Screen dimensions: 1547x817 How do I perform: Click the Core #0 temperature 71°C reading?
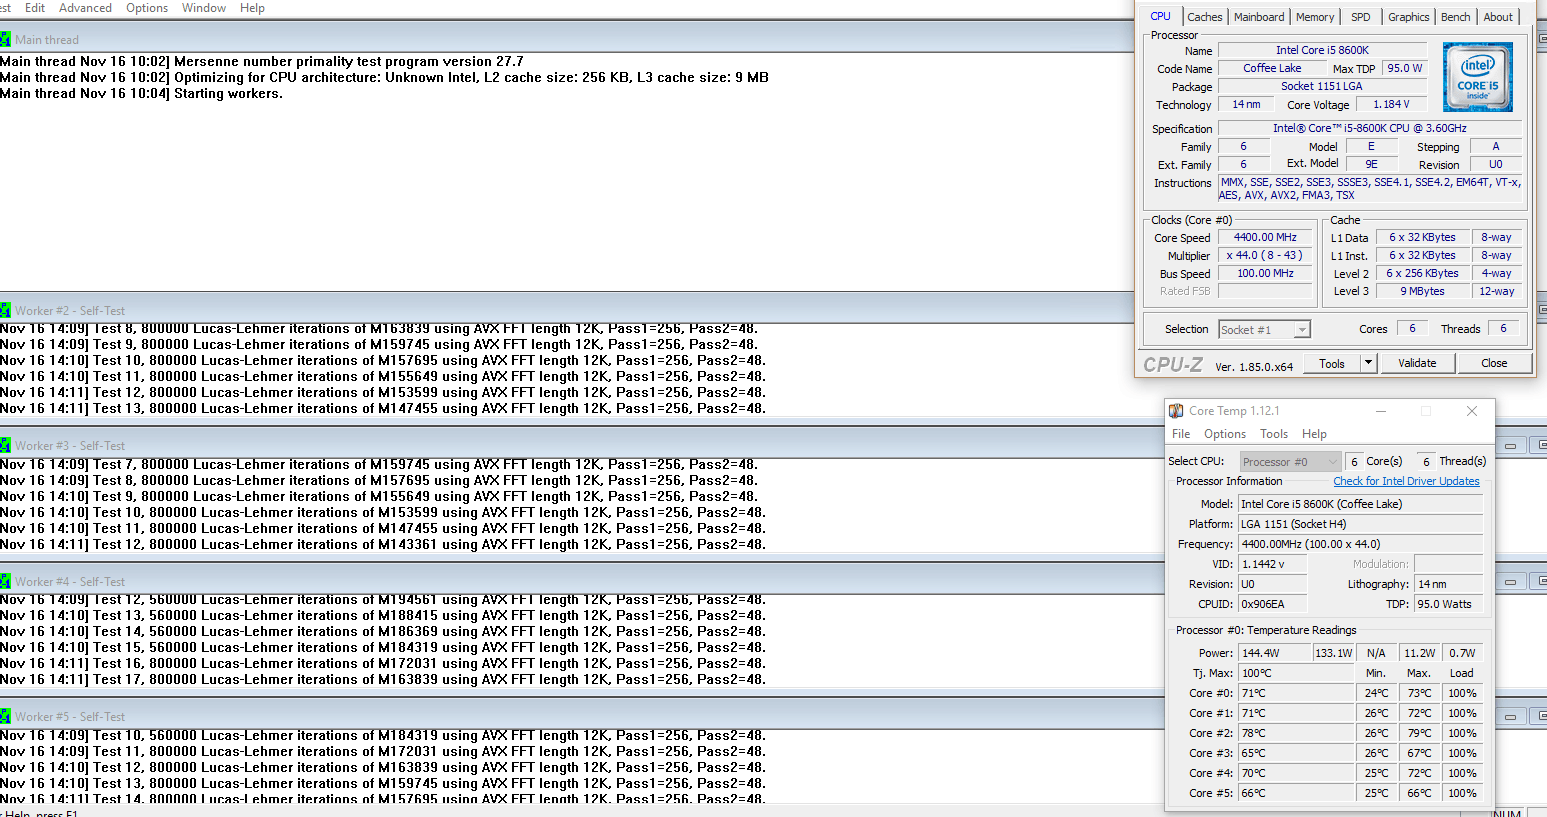pyautogui.click(x=1296, y=693)
